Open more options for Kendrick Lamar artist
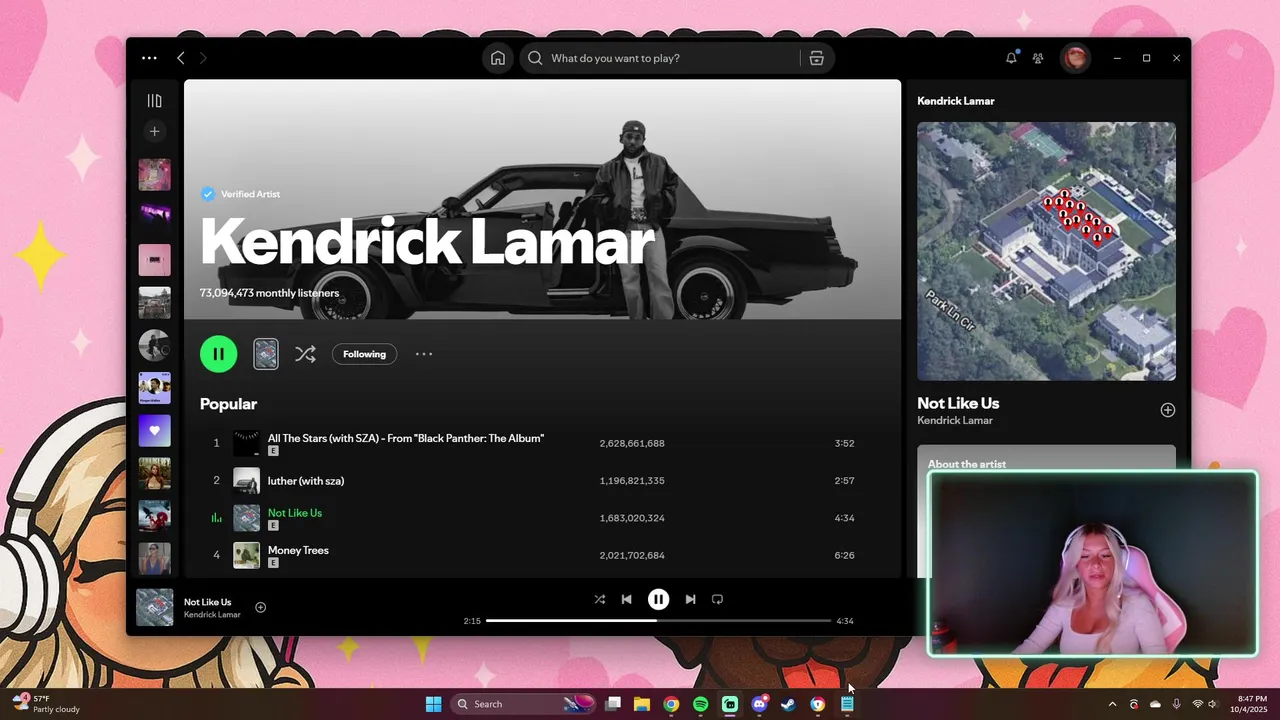 tap(424, 354)
